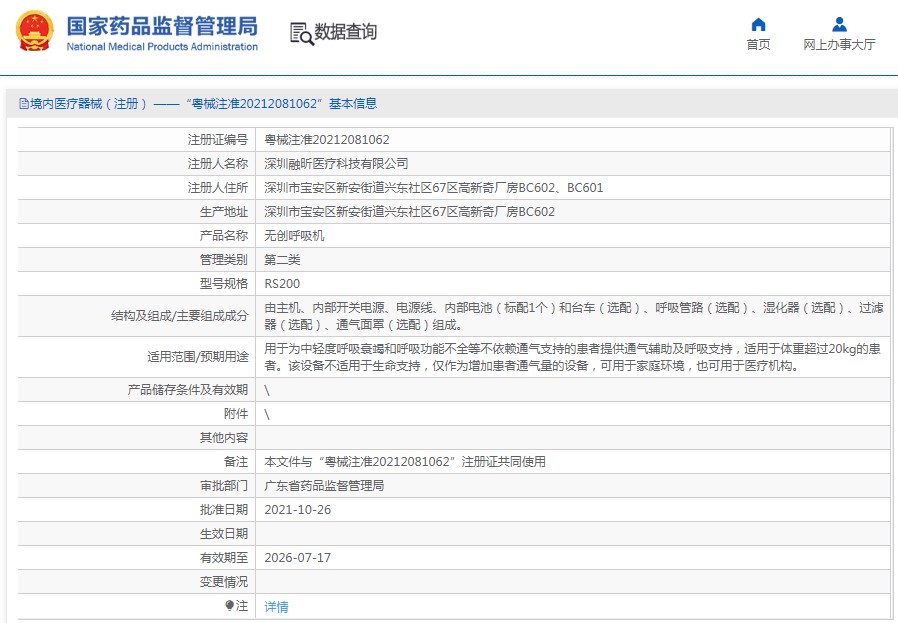Select expiry date 2026-07-17

[297, 558]
